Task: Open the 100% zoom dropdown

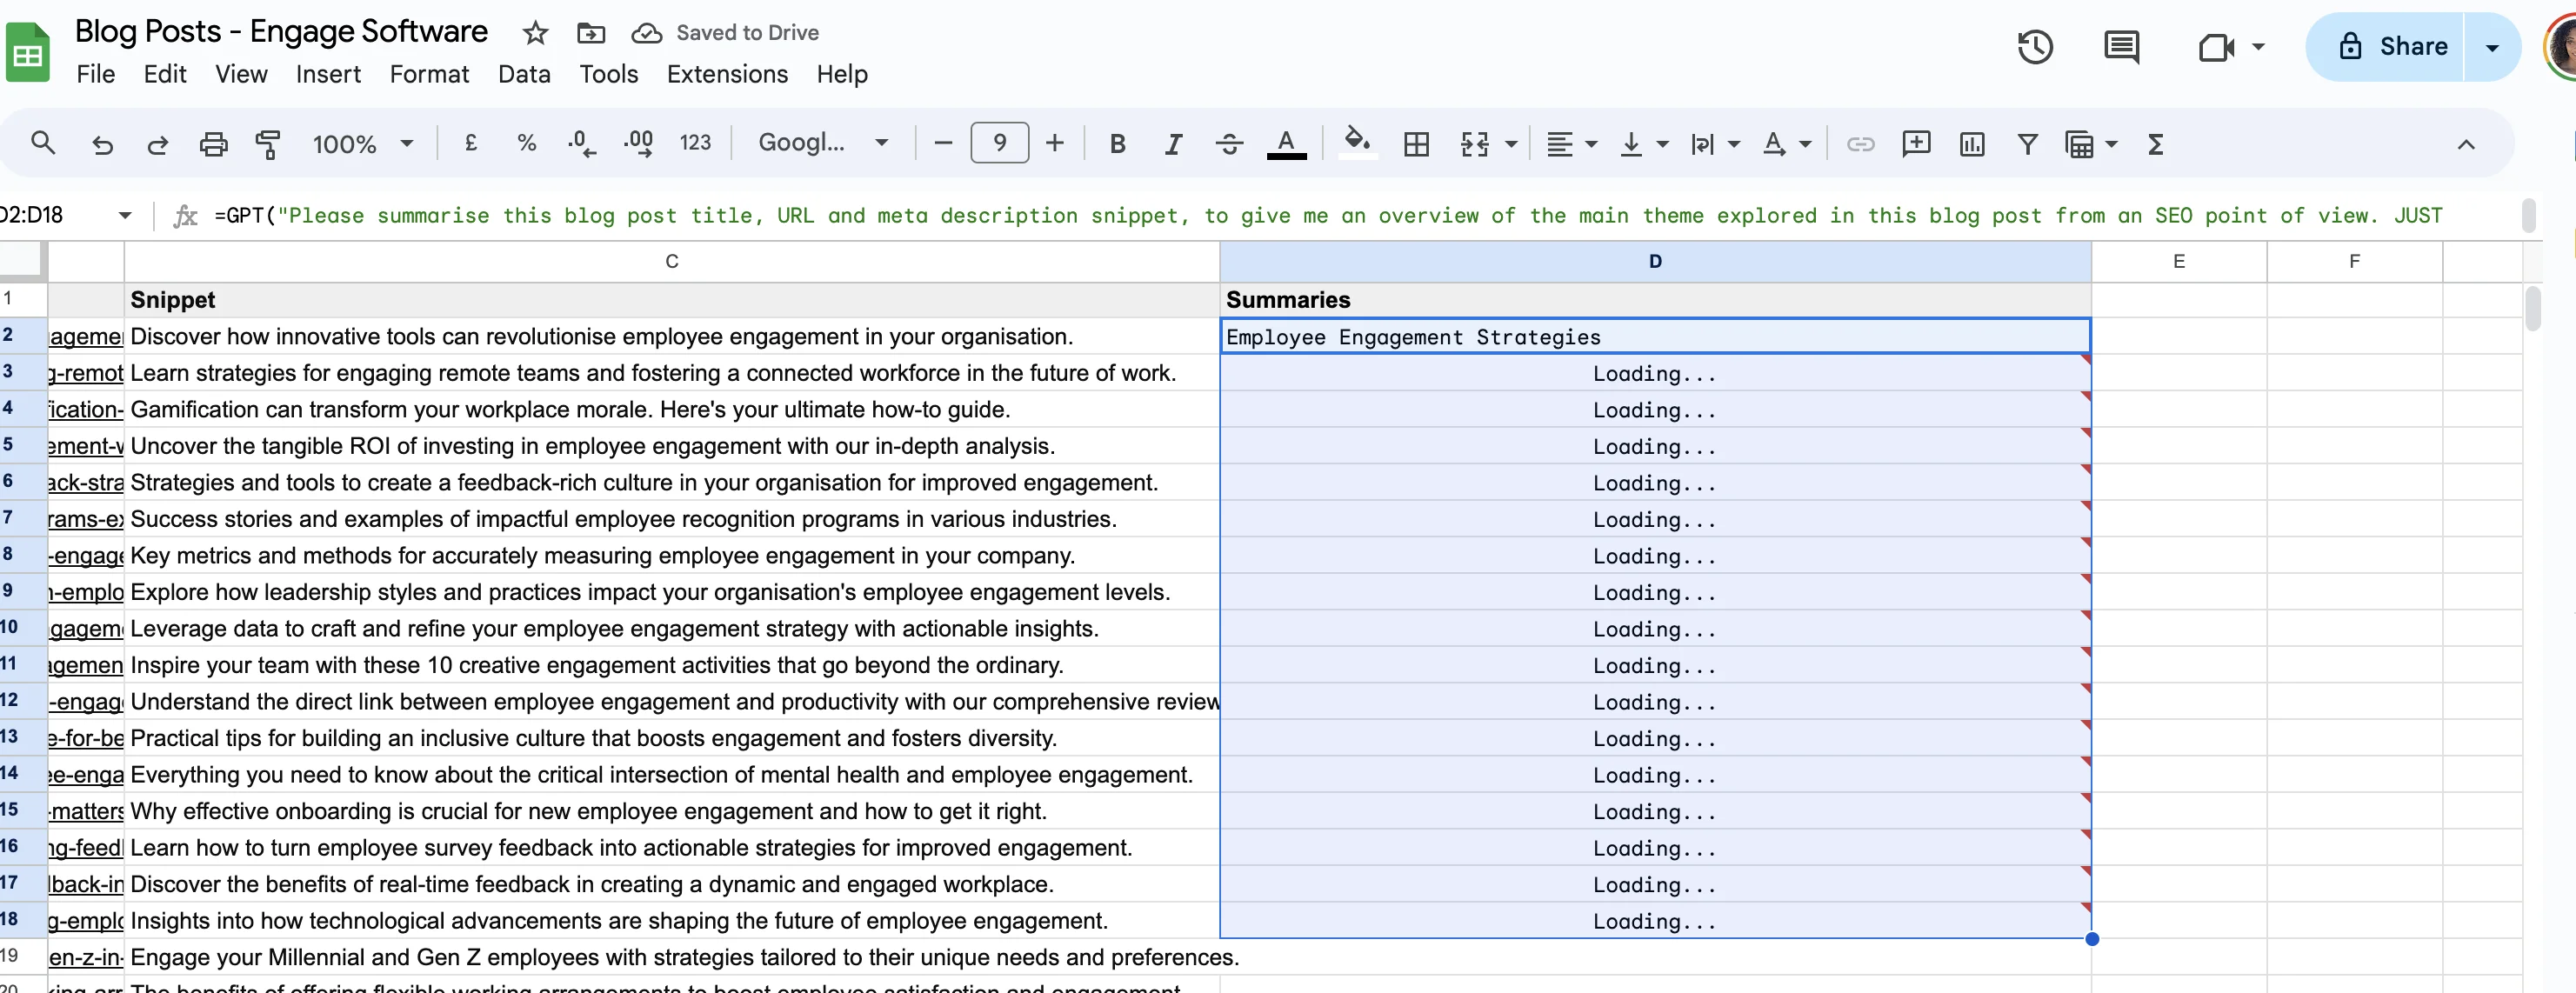Action: pyautogui.click(x=362, y=144)
